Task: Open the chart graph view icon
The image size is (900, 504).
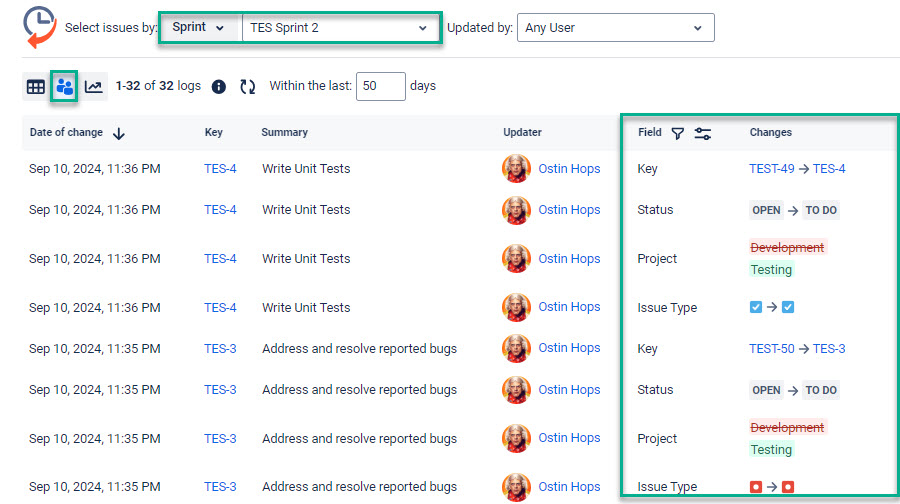Action: [x=93, y=87]
